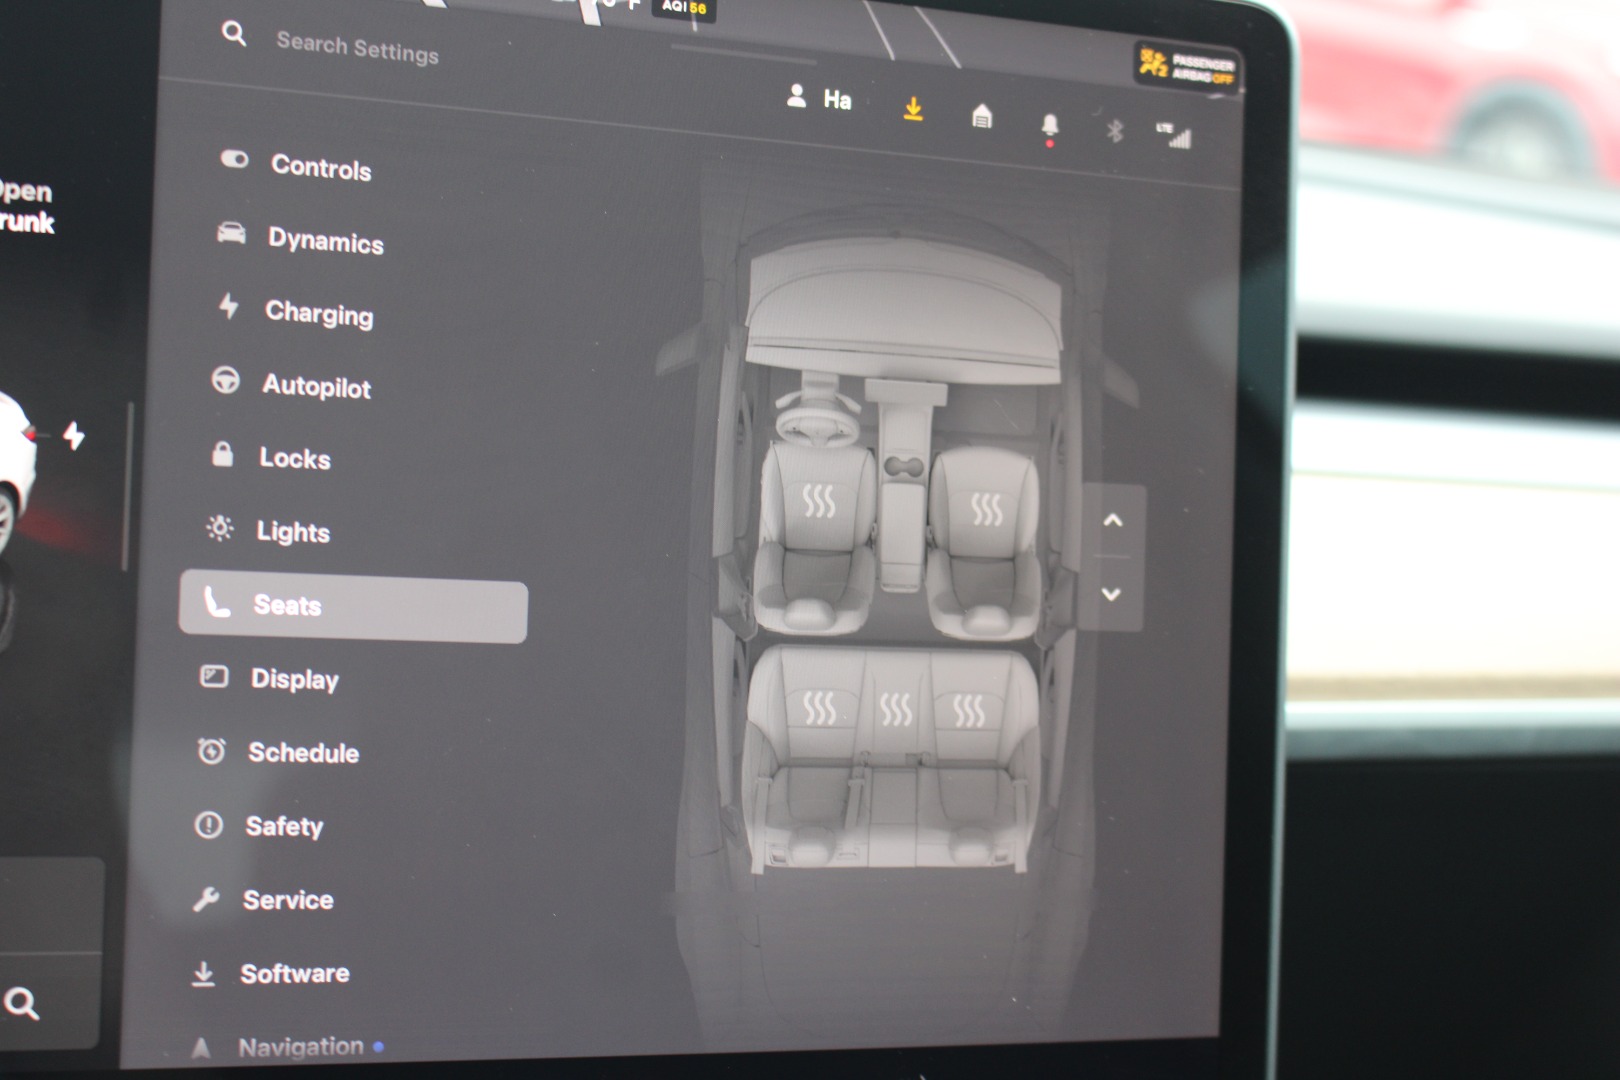Image resolution: width=1620 pixels, height=1080 pixels.
Task: Select the Seats menu item
Action: (x=353, y=606)
